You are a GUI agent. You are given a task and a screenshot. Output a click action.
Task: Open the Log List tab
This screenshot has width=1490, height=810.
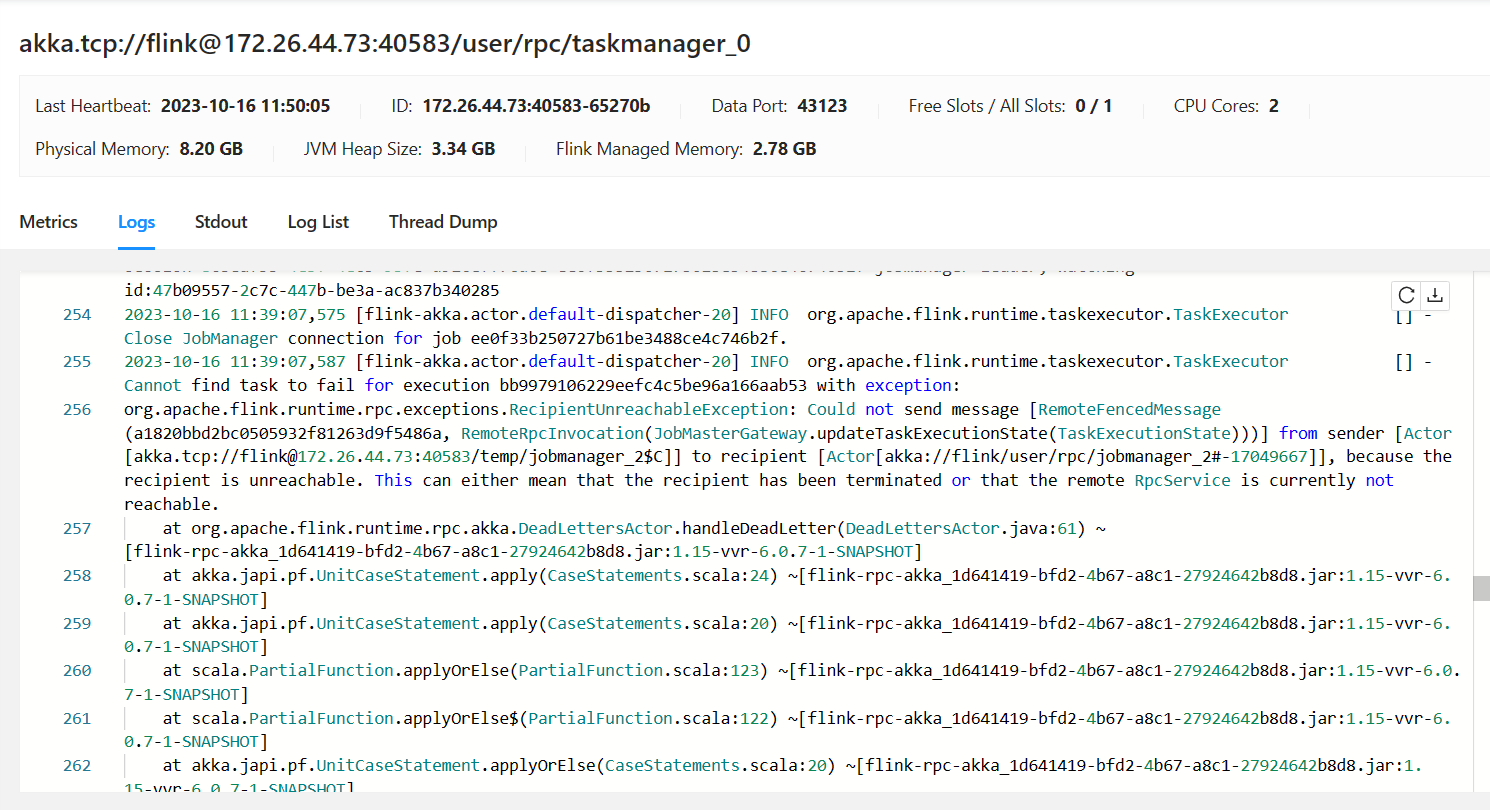point(318,222)
